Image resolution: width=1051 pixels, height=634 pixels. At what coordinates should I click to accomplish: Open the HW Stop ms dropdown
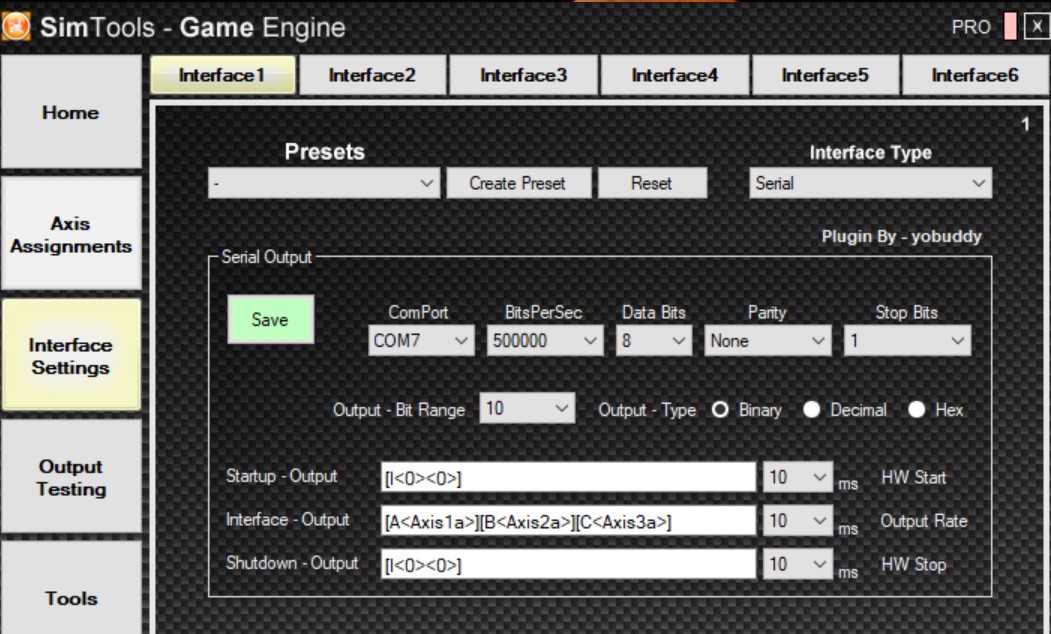point(798,564)
